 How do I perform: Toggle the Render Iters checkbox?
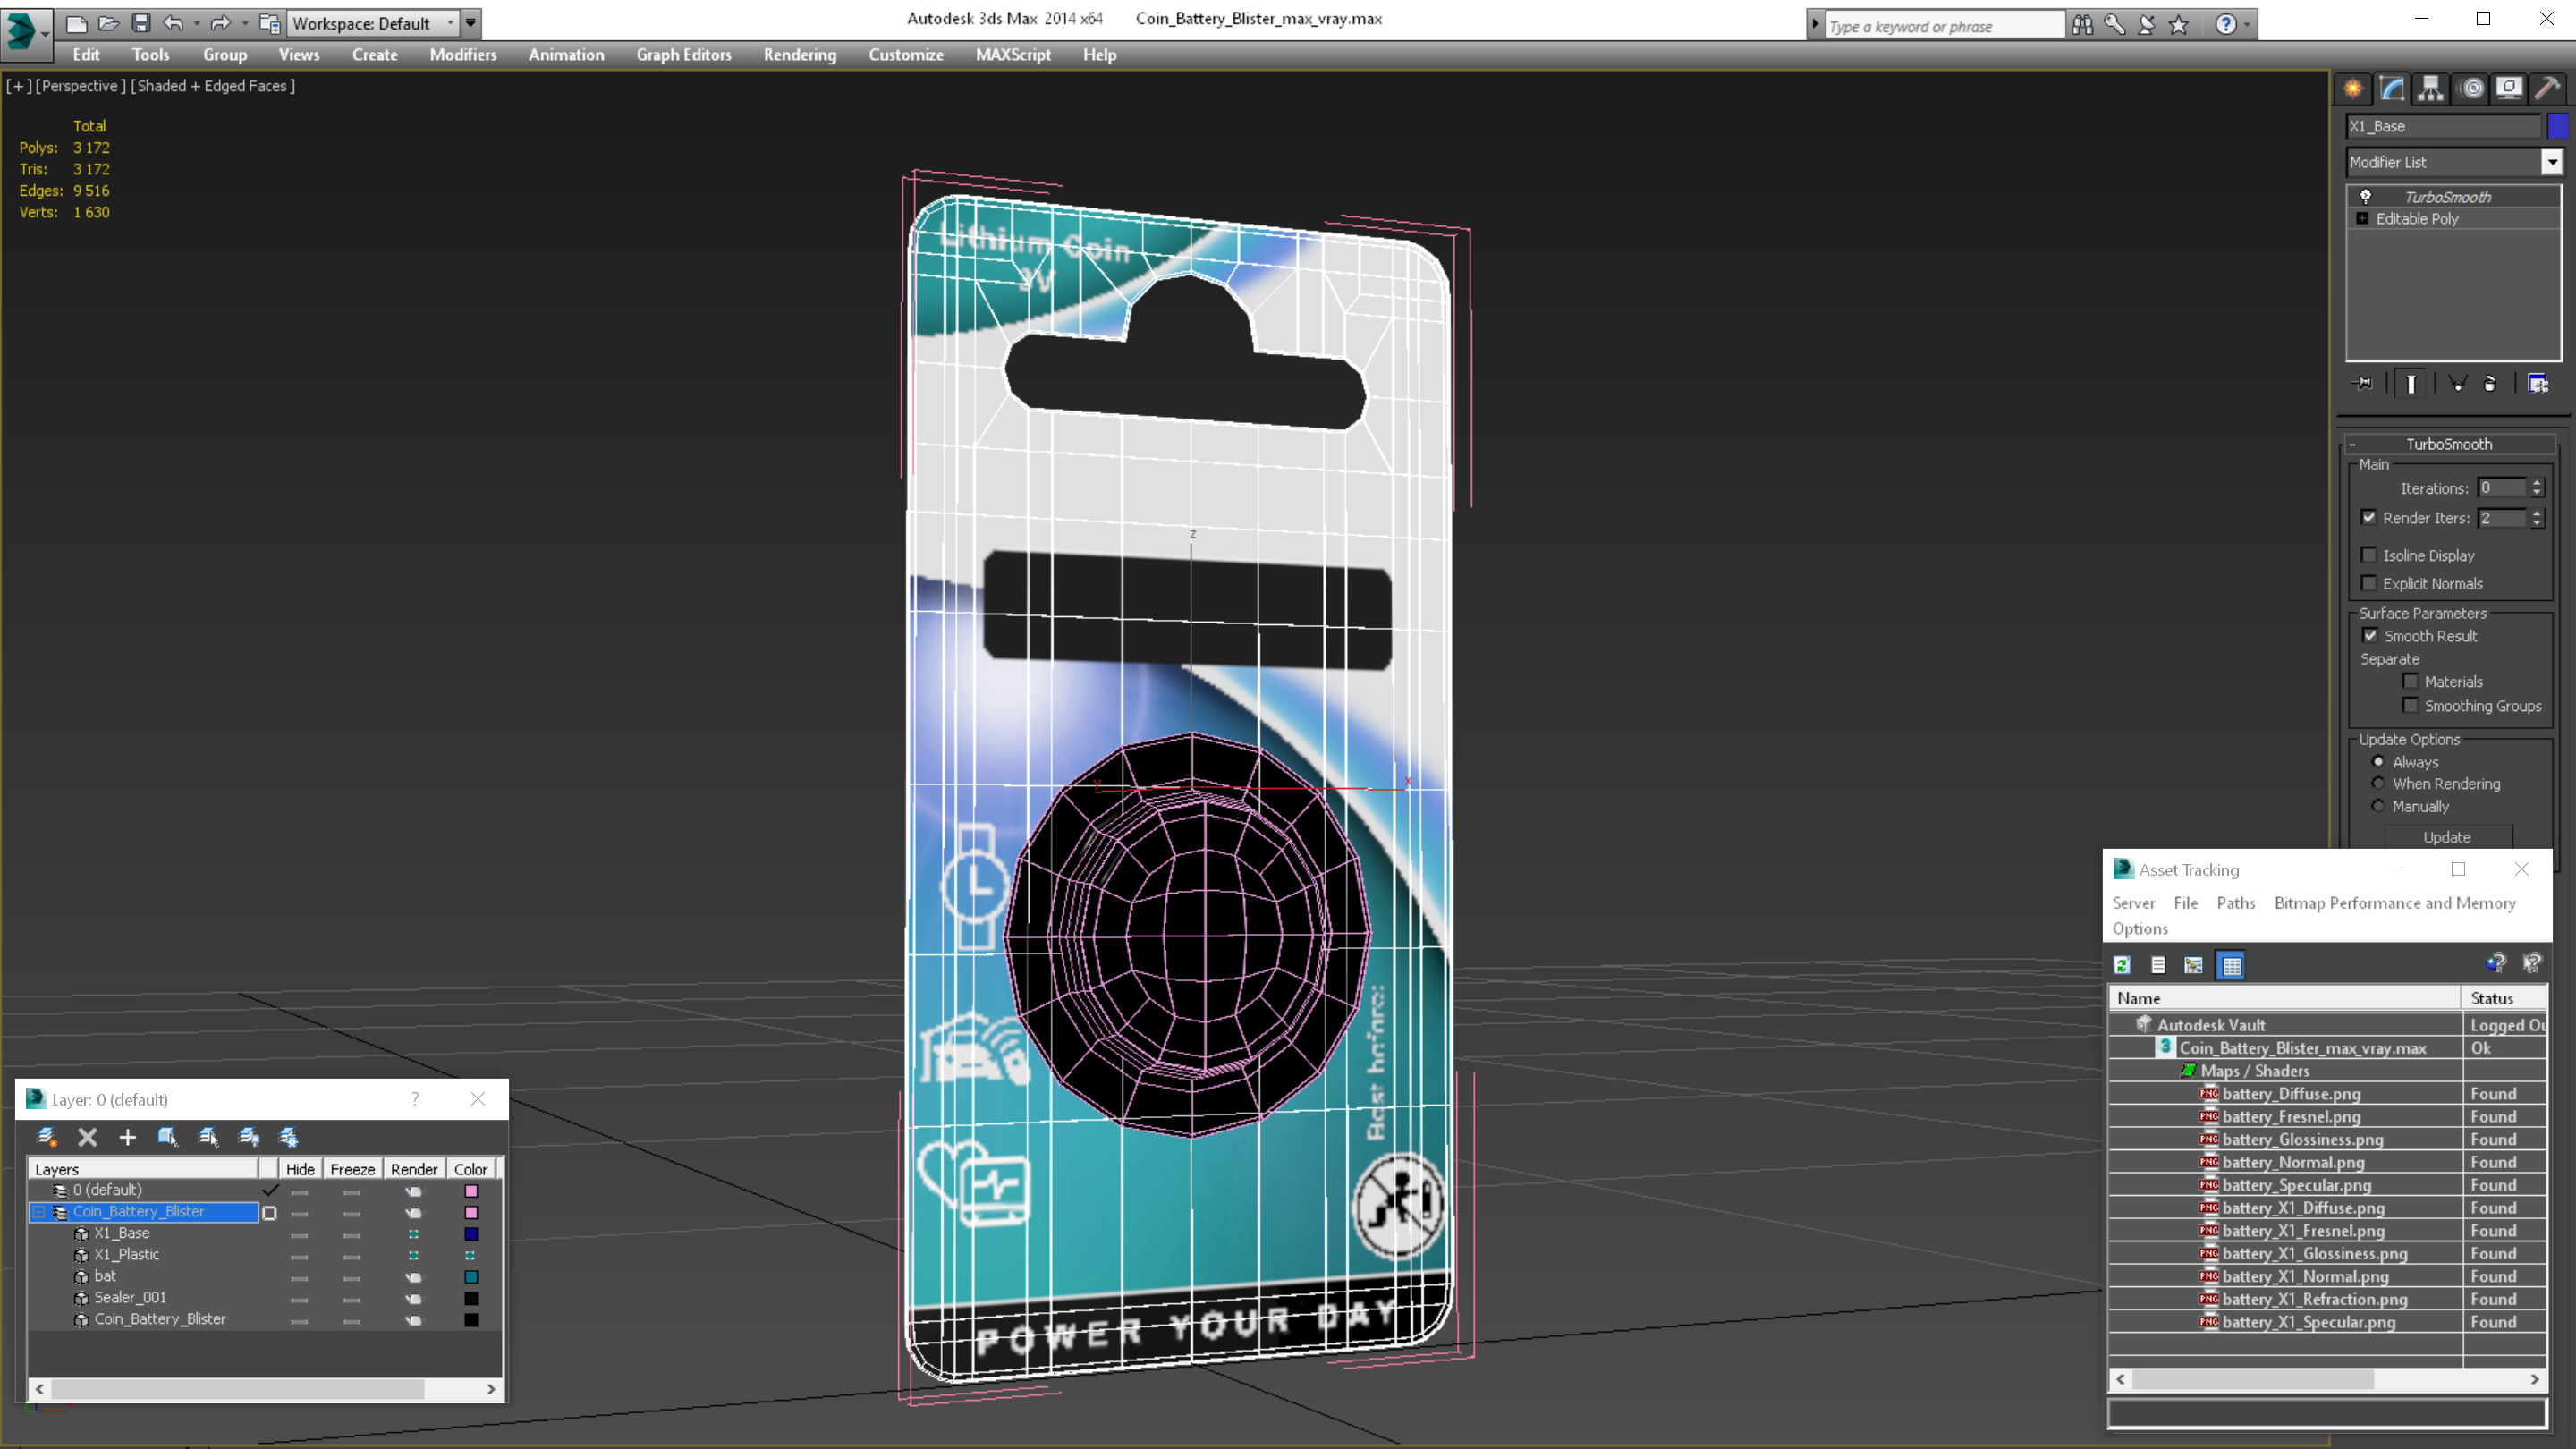(2369, 518)
